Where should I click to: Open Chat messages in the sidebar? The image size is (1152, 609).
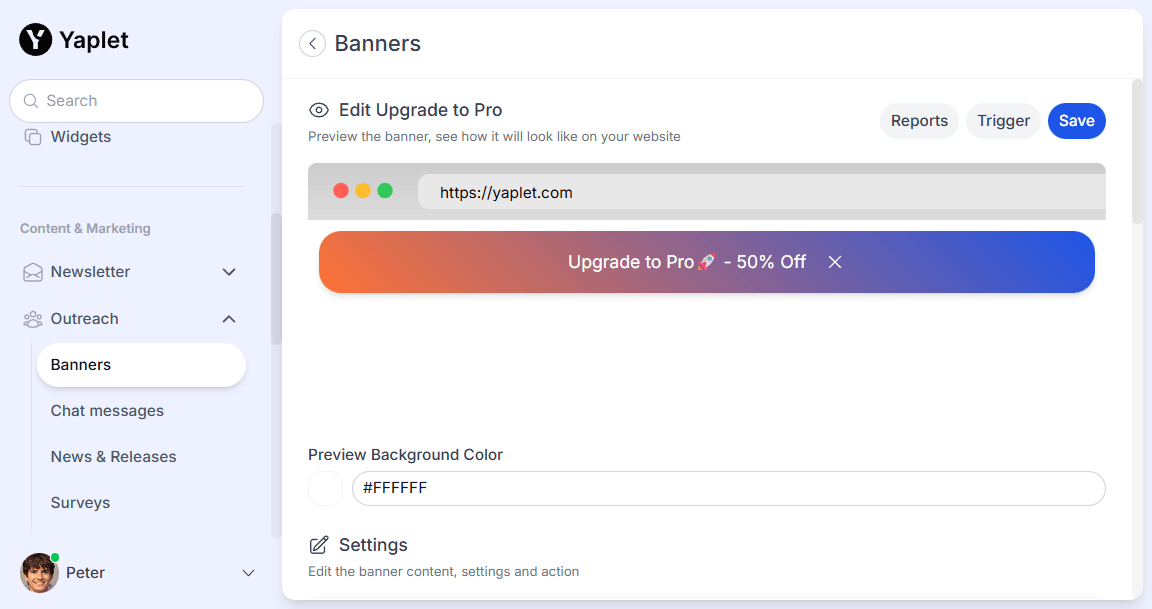pos(107,411)
